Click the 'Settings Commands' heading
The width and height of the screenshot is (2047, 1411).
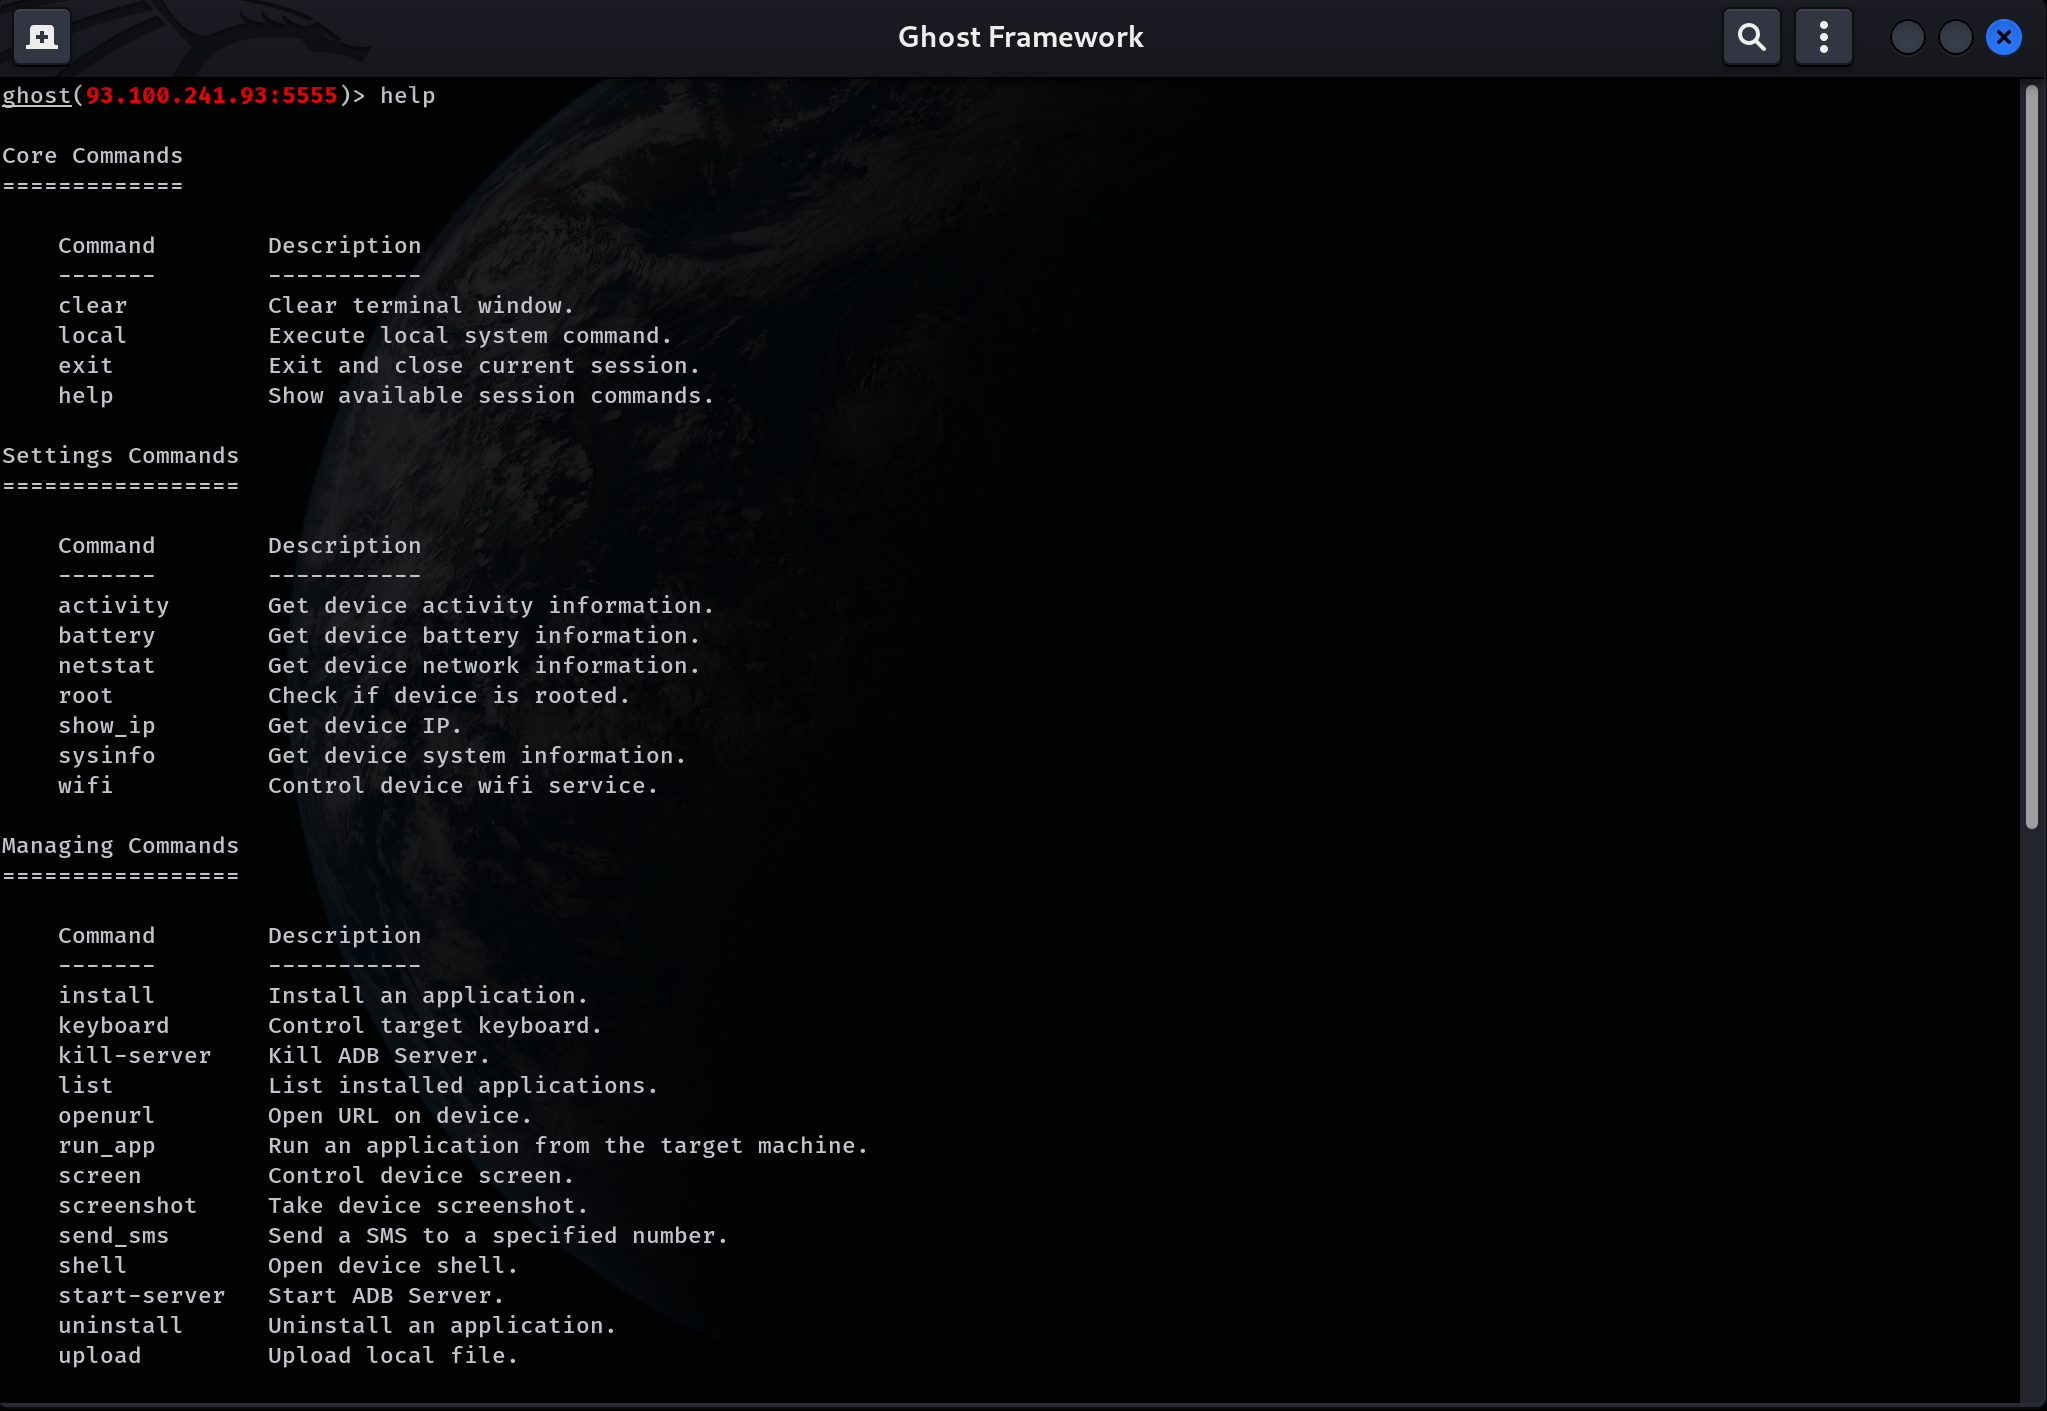(120, 456)
